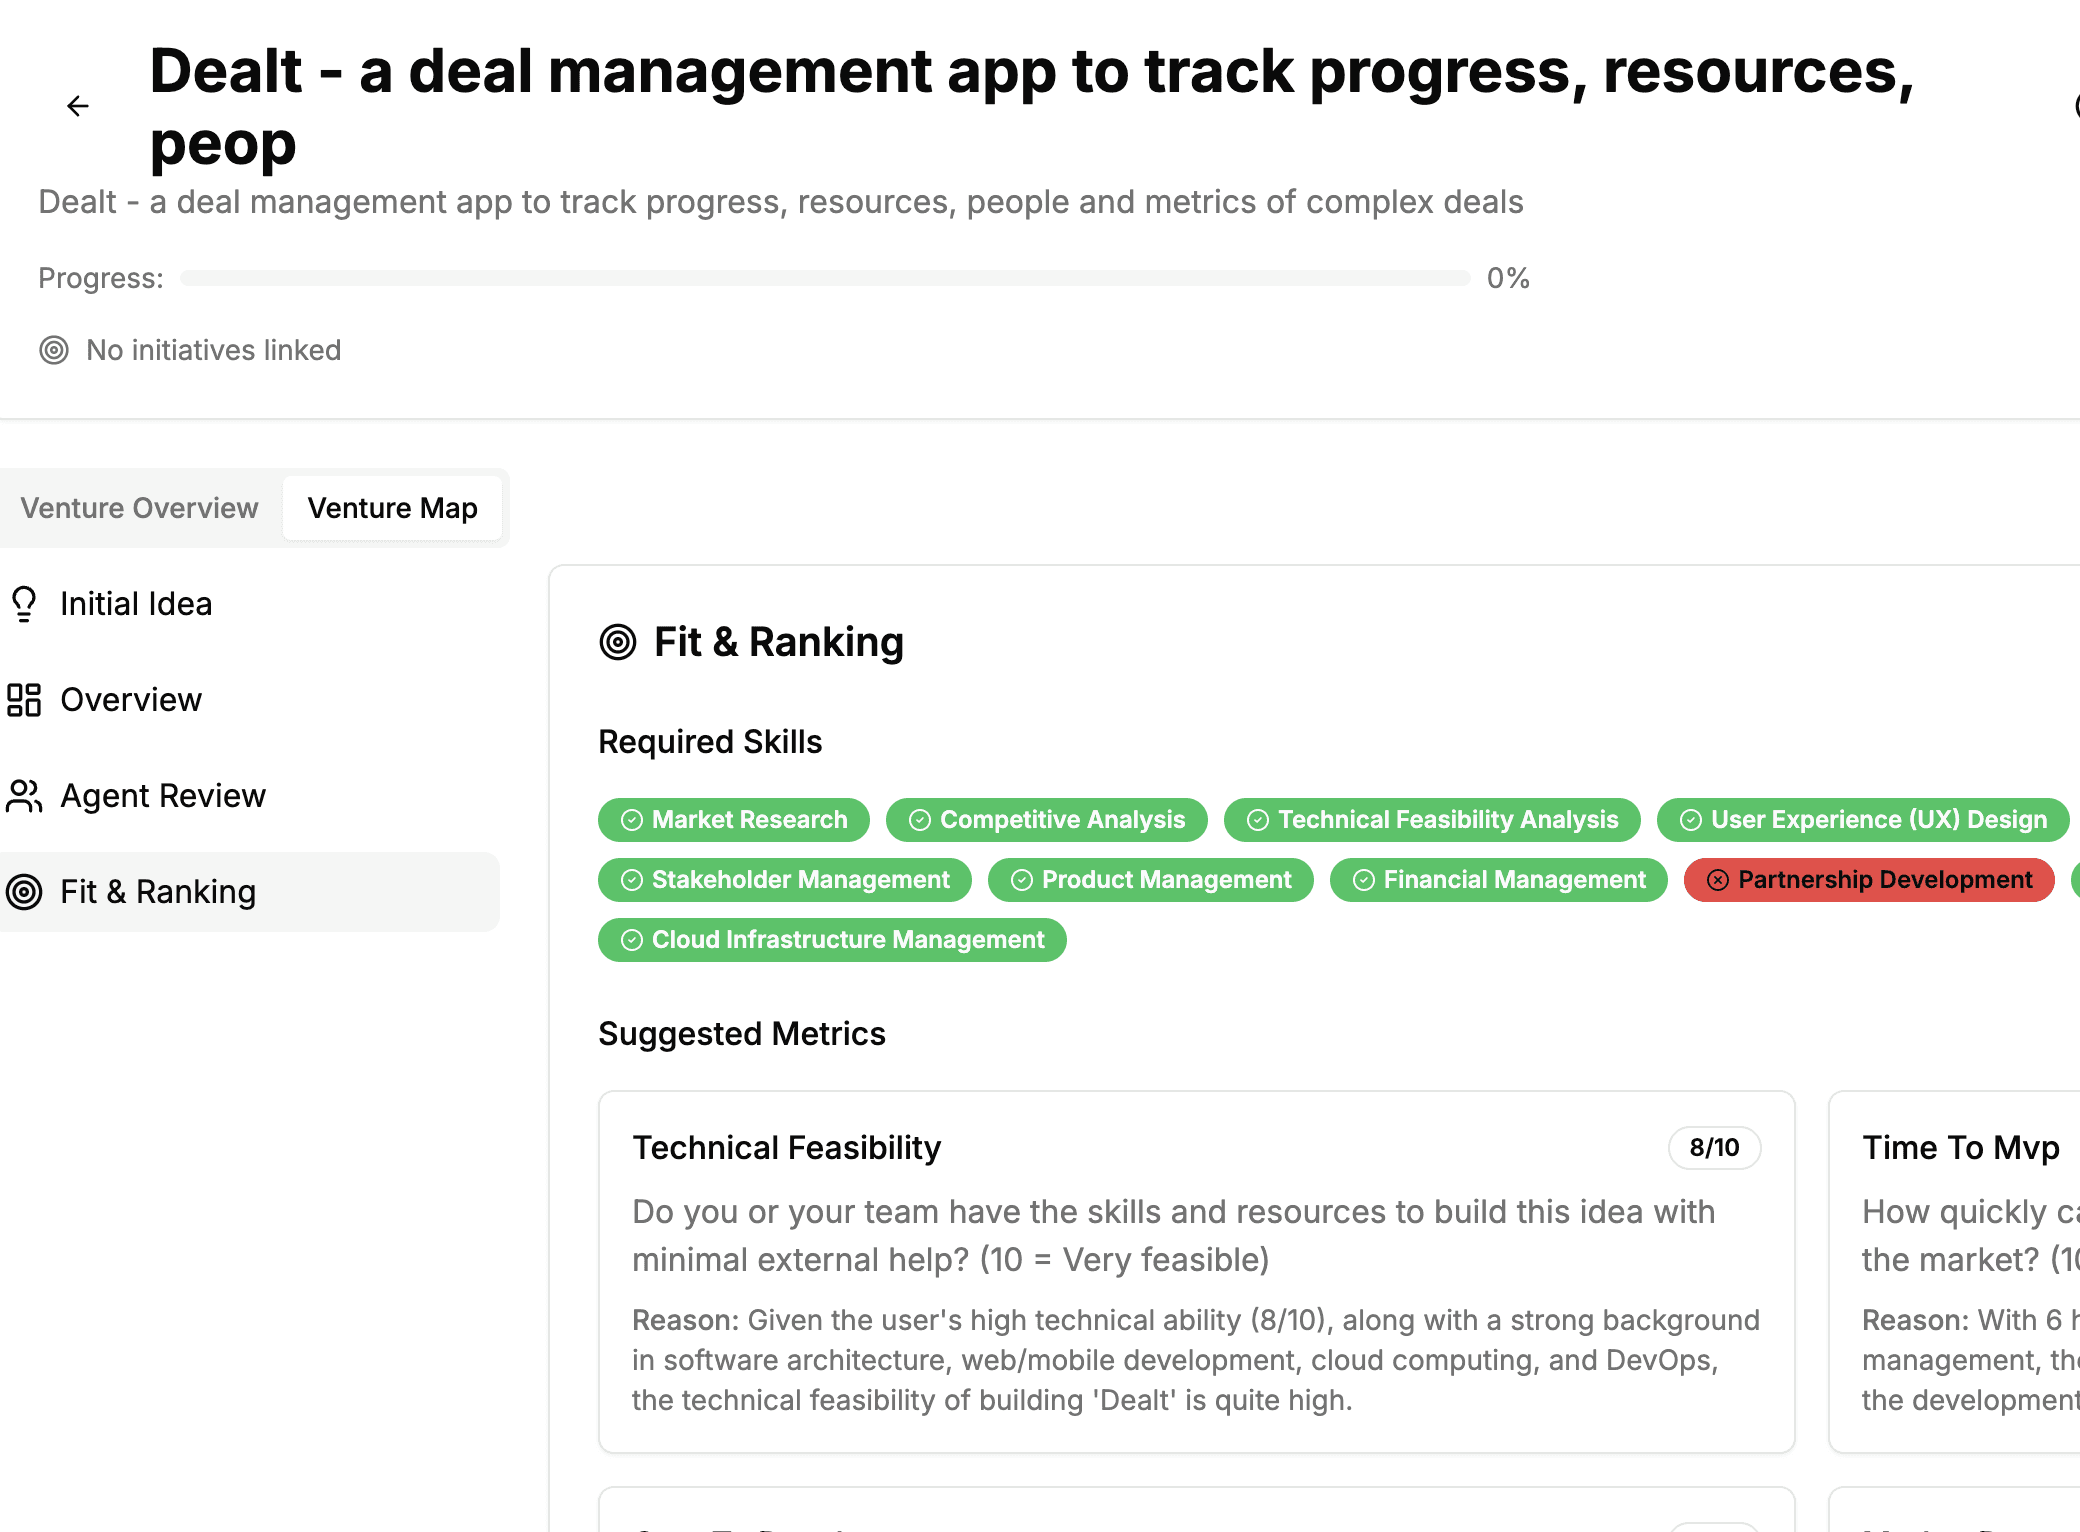Toggle the Stakeholder Management skill tag
This screenshot has width=2080, height=1532.
point(784,880)
